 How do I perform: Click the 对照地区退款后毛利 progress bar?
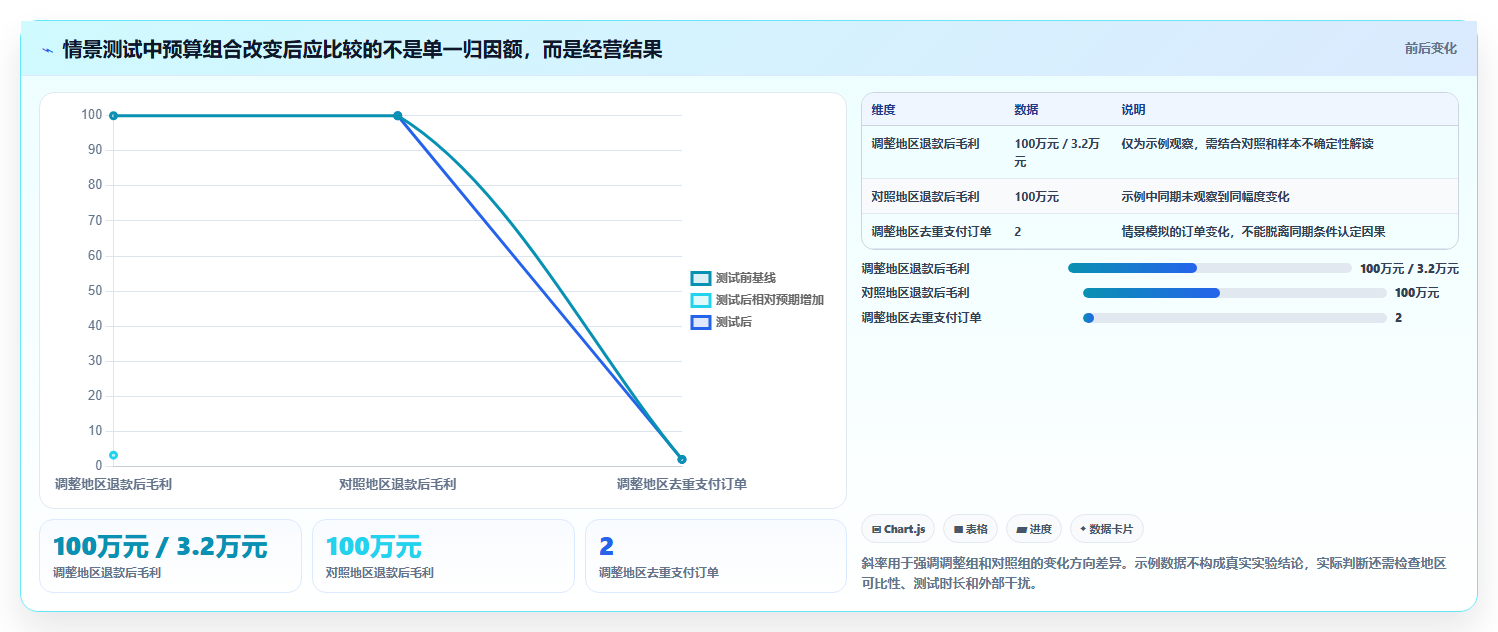coord(1234,293)
